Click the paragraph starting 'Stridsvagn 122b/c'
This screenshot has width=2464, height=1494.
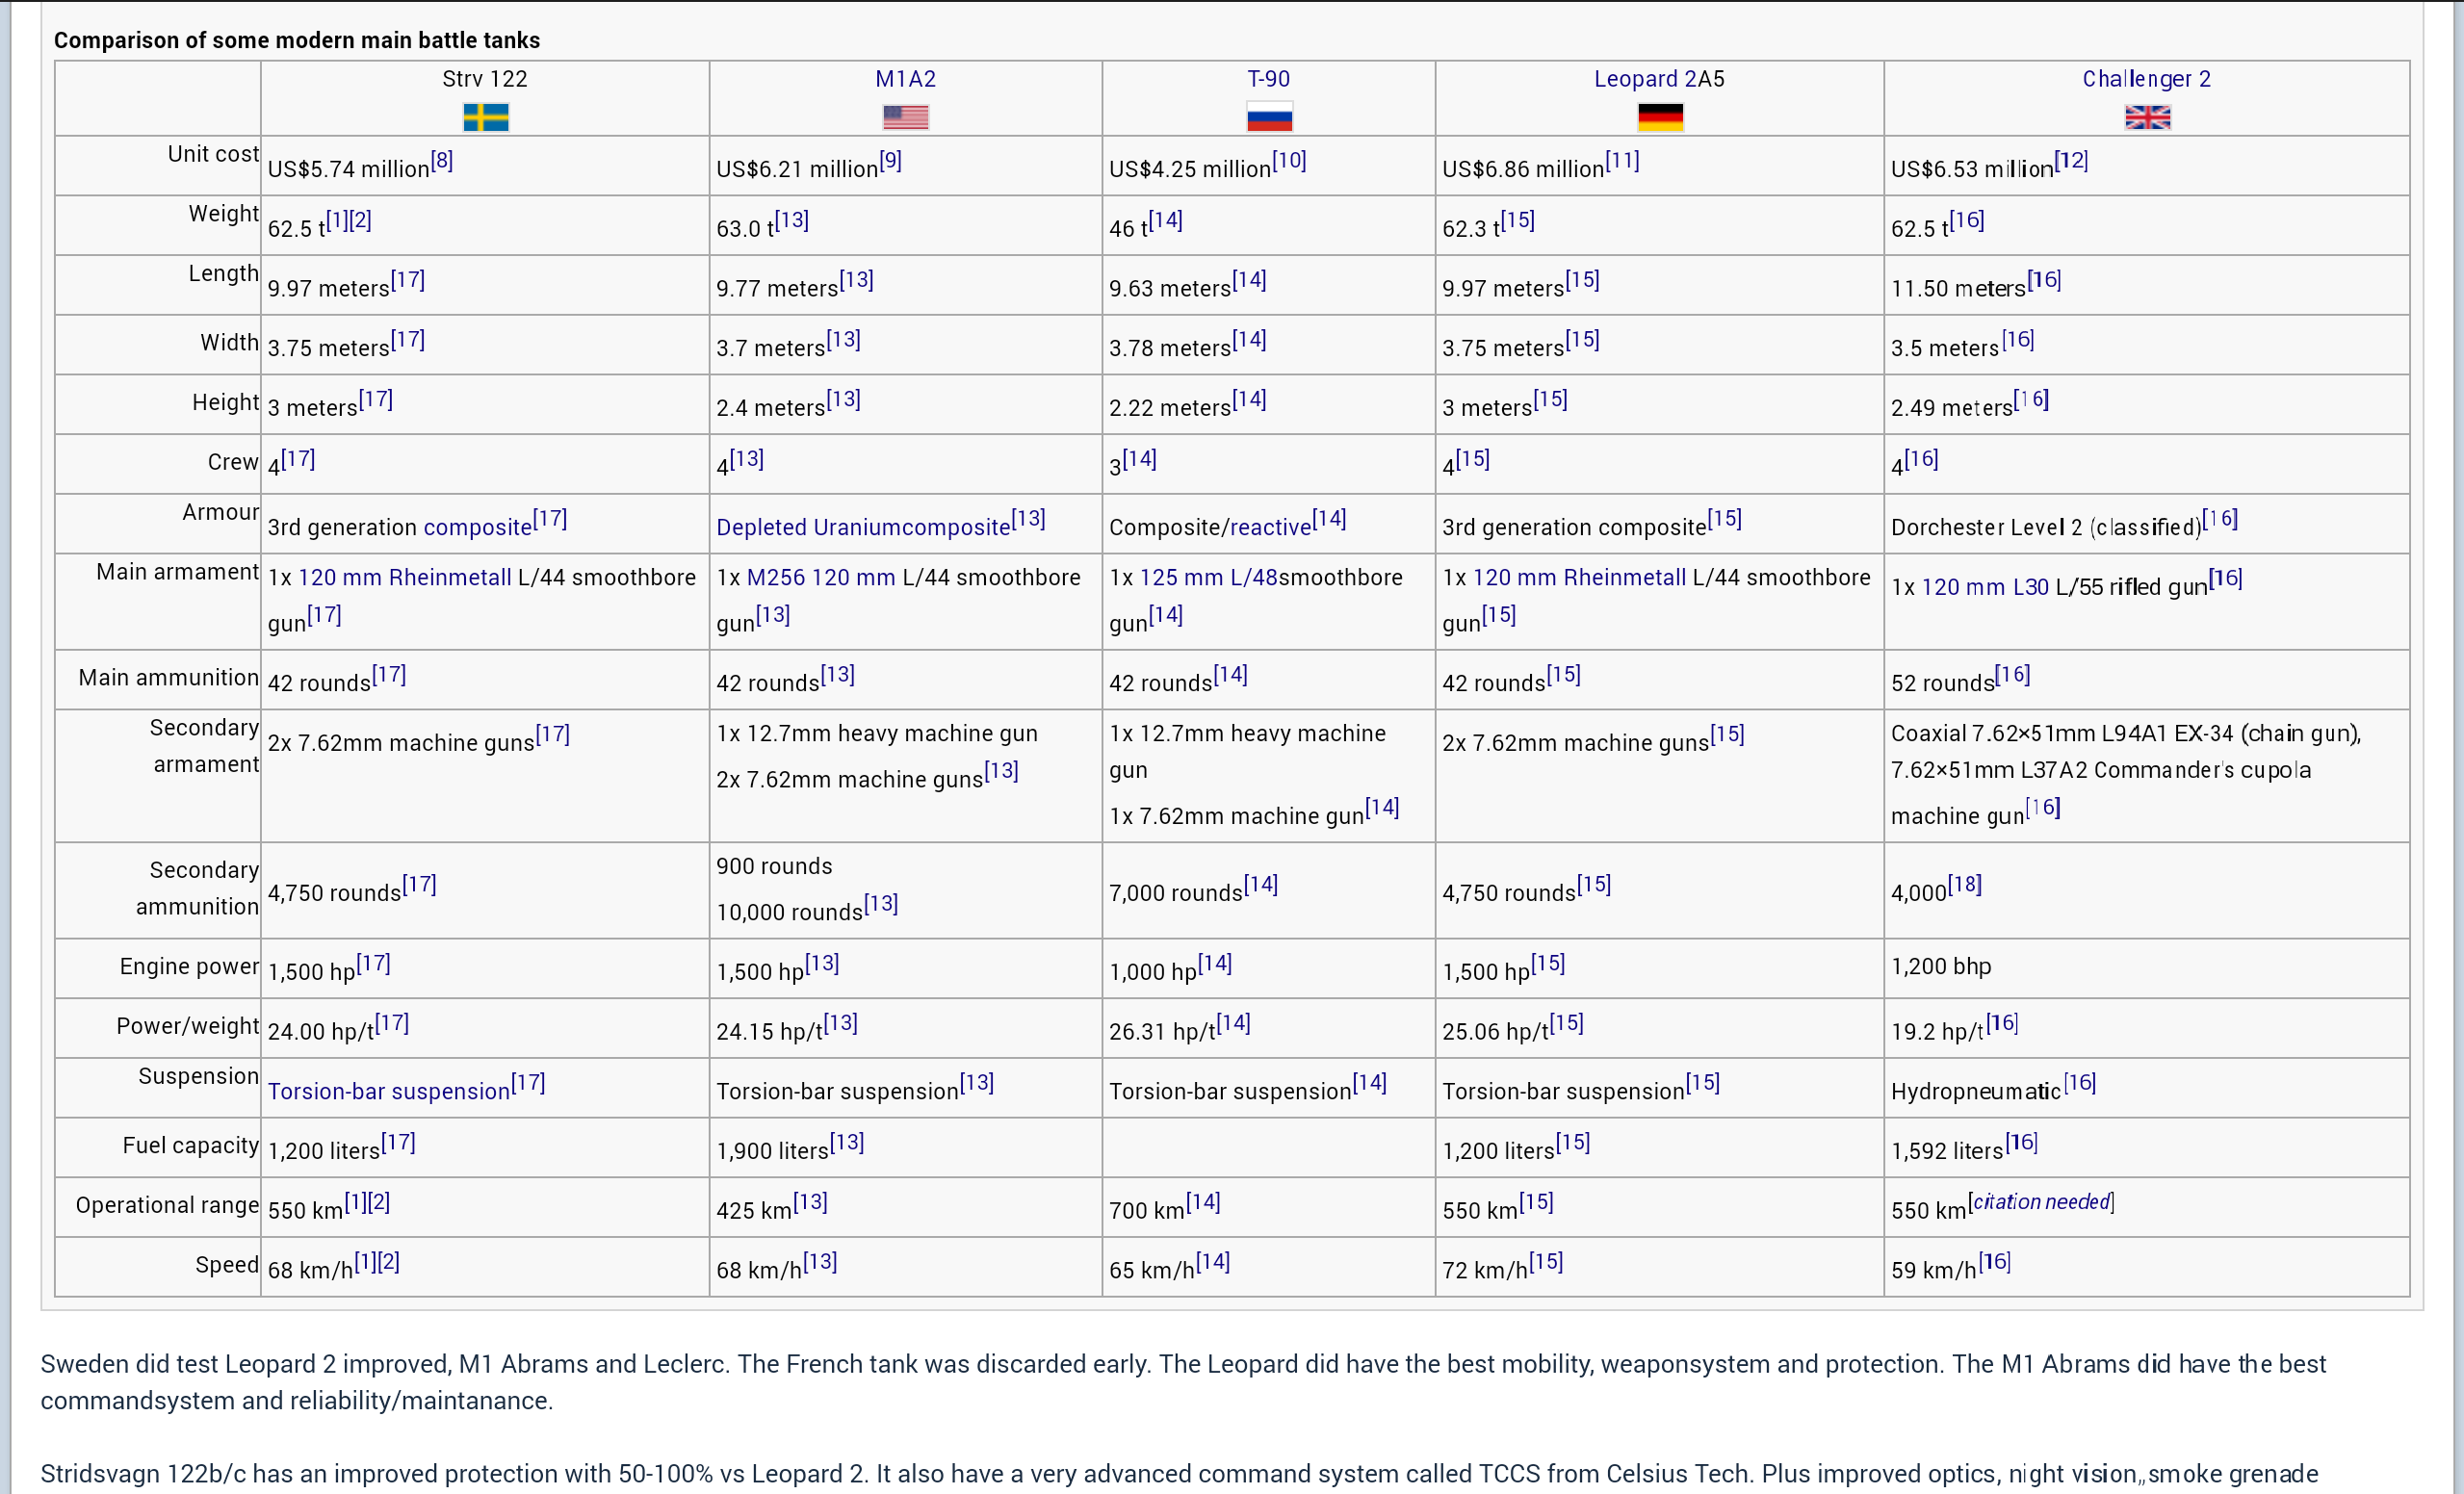coord(1179,1474)
